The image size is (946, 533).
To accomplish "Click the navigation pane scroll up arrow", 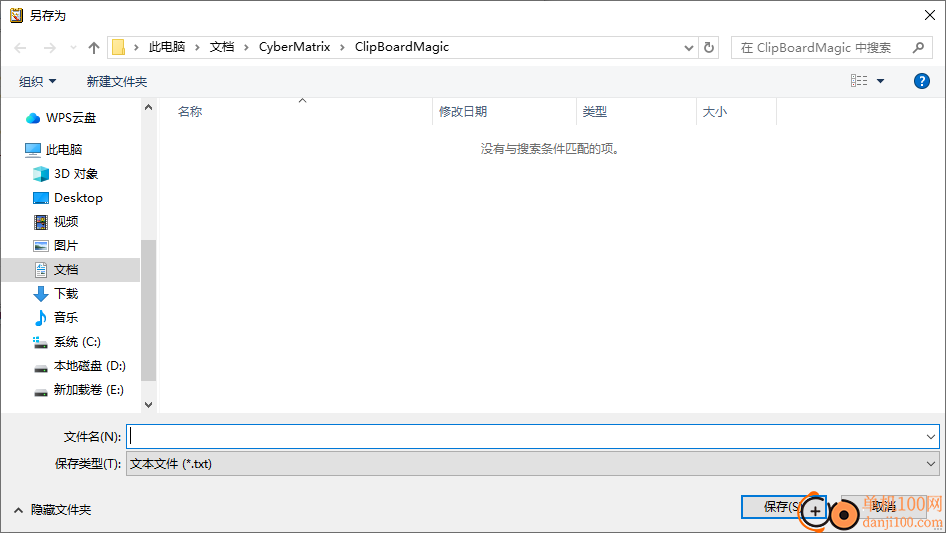I will [x=148, y=107].
